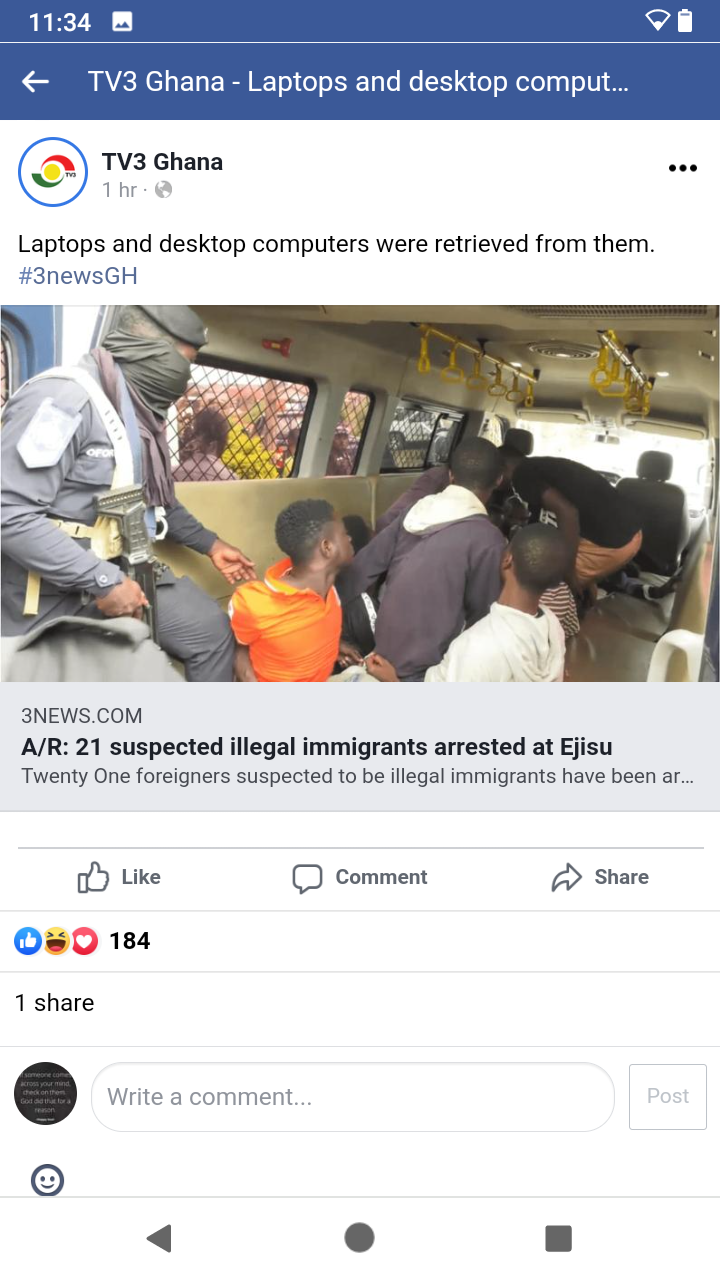Viewport: 720px width, 1280px height.
Task: Tap the Post comment button
Action: [x=668, y=1096]
